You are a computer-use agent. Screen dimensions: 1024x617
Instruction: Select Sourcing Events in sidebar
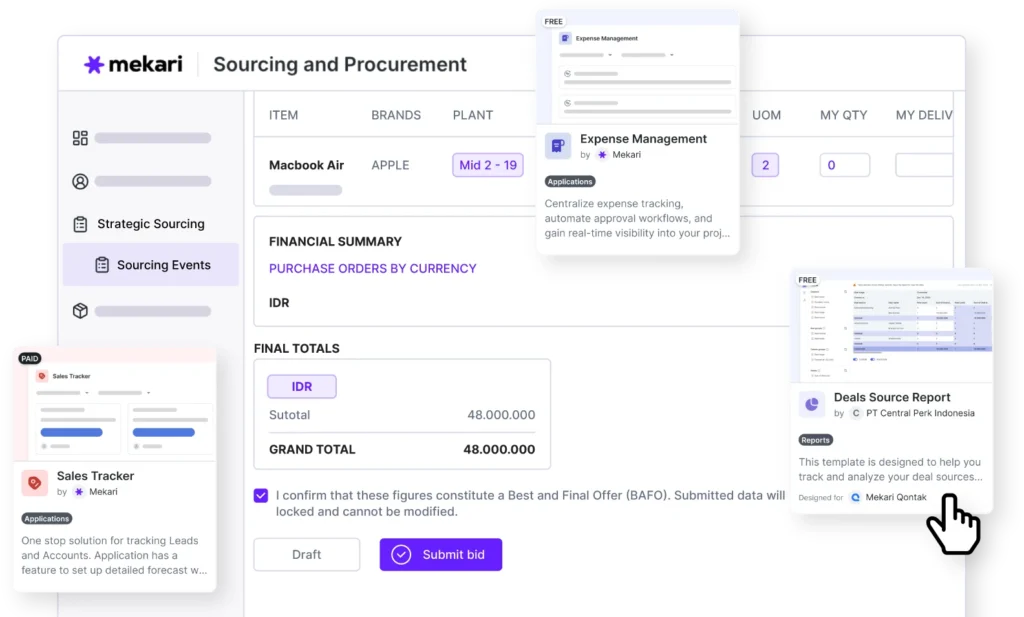151,264
